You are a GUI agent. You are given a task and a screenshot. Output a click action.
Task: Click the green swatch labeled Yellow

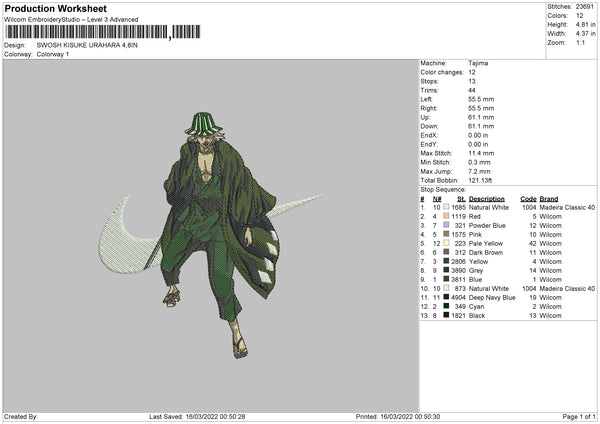pos(446,261)
